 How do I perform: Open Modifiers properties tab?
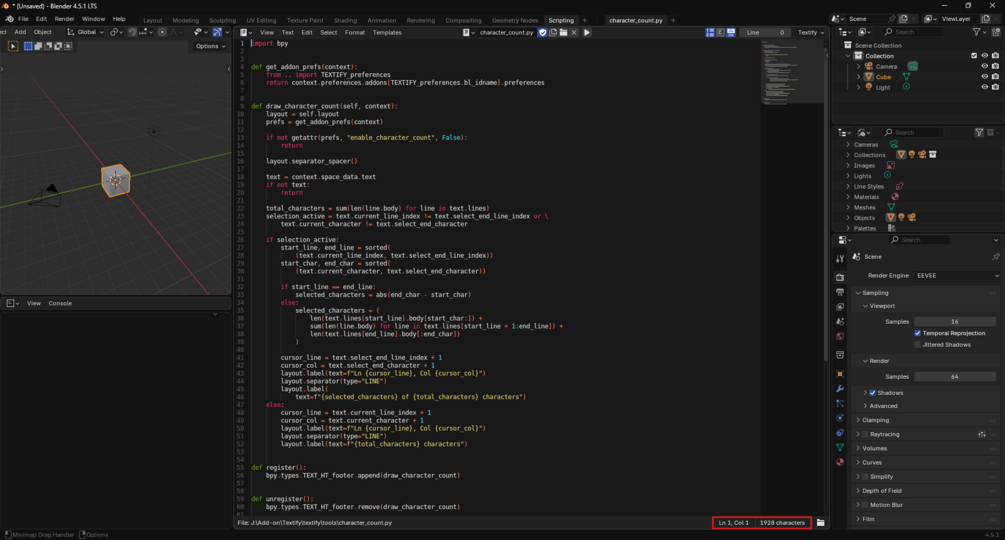840,389
